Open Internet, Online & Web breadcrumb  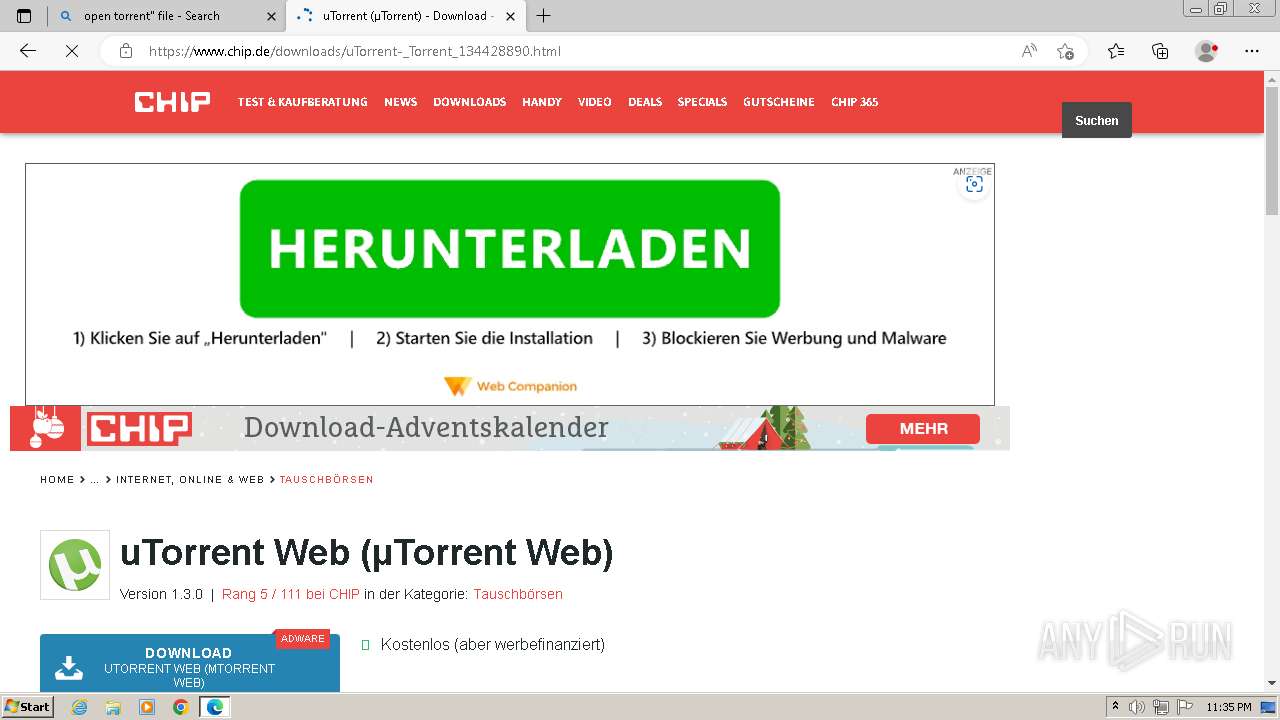[x=190, y=480]
